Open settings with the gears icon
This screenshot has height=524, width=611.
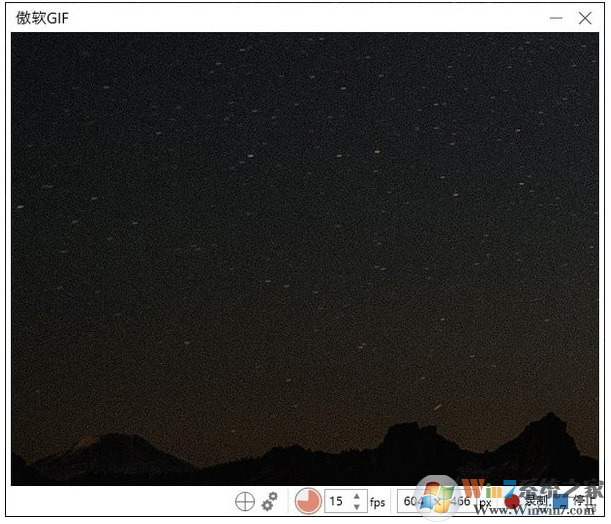269,502
